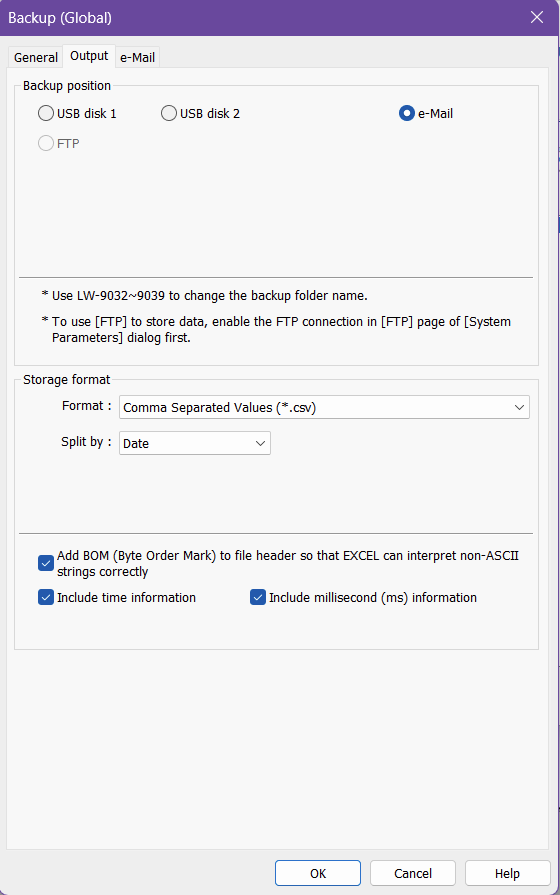This screenshot has width=560, height=895.
Task: Click the Cancel button
Action: tap(413, 873)
